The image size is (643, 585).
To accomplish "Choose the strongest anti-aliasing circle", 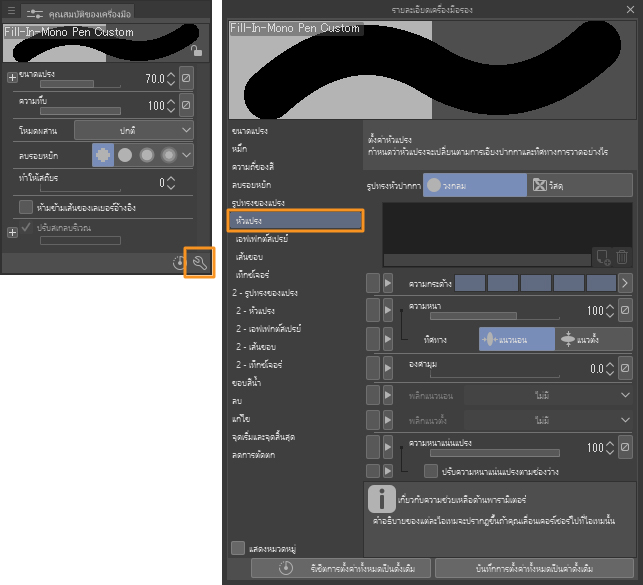I will click(x=169, y=155).
